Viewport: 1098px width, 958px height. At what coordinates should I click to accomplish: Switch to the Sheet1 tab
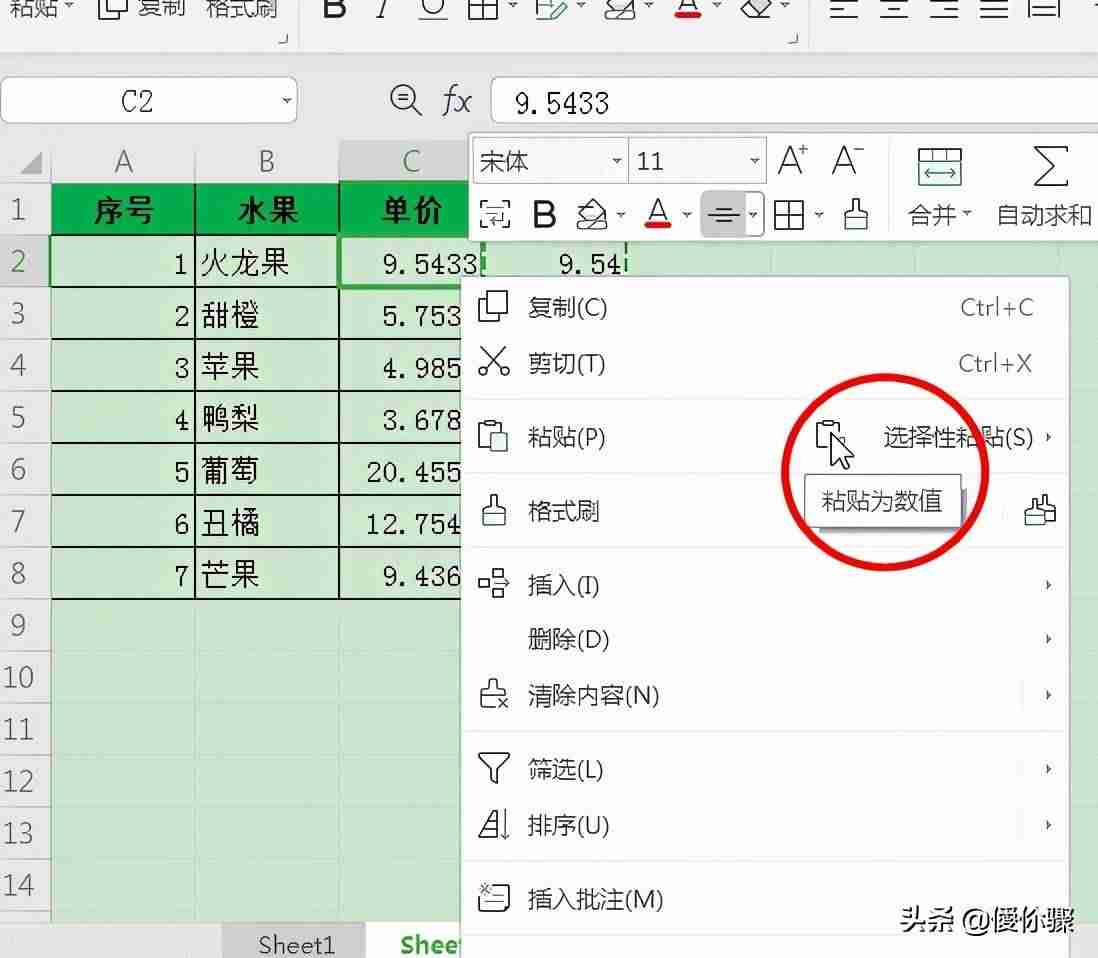[x=296, y=945]
